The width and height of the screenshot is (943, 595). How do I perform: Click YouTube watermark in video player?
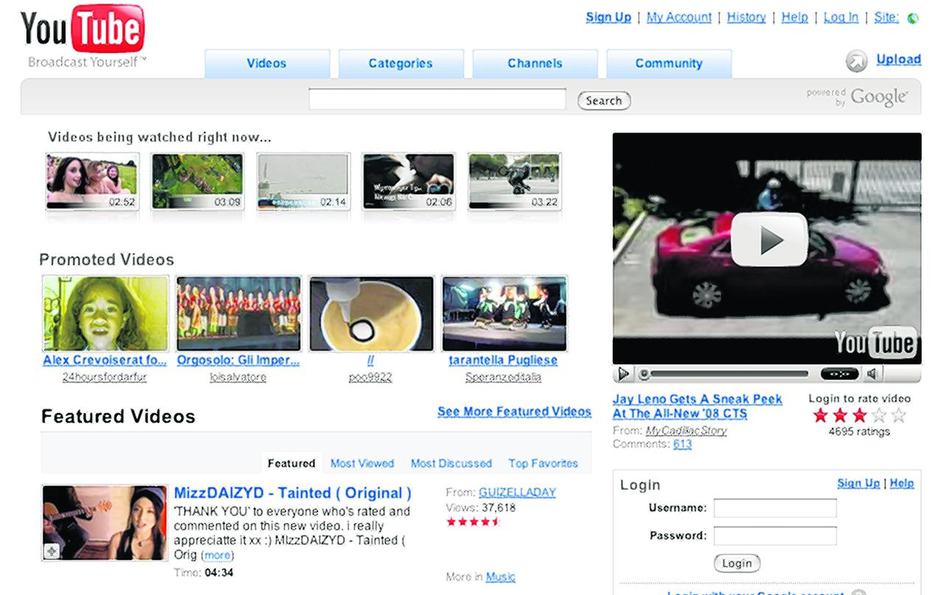[875, 343]
